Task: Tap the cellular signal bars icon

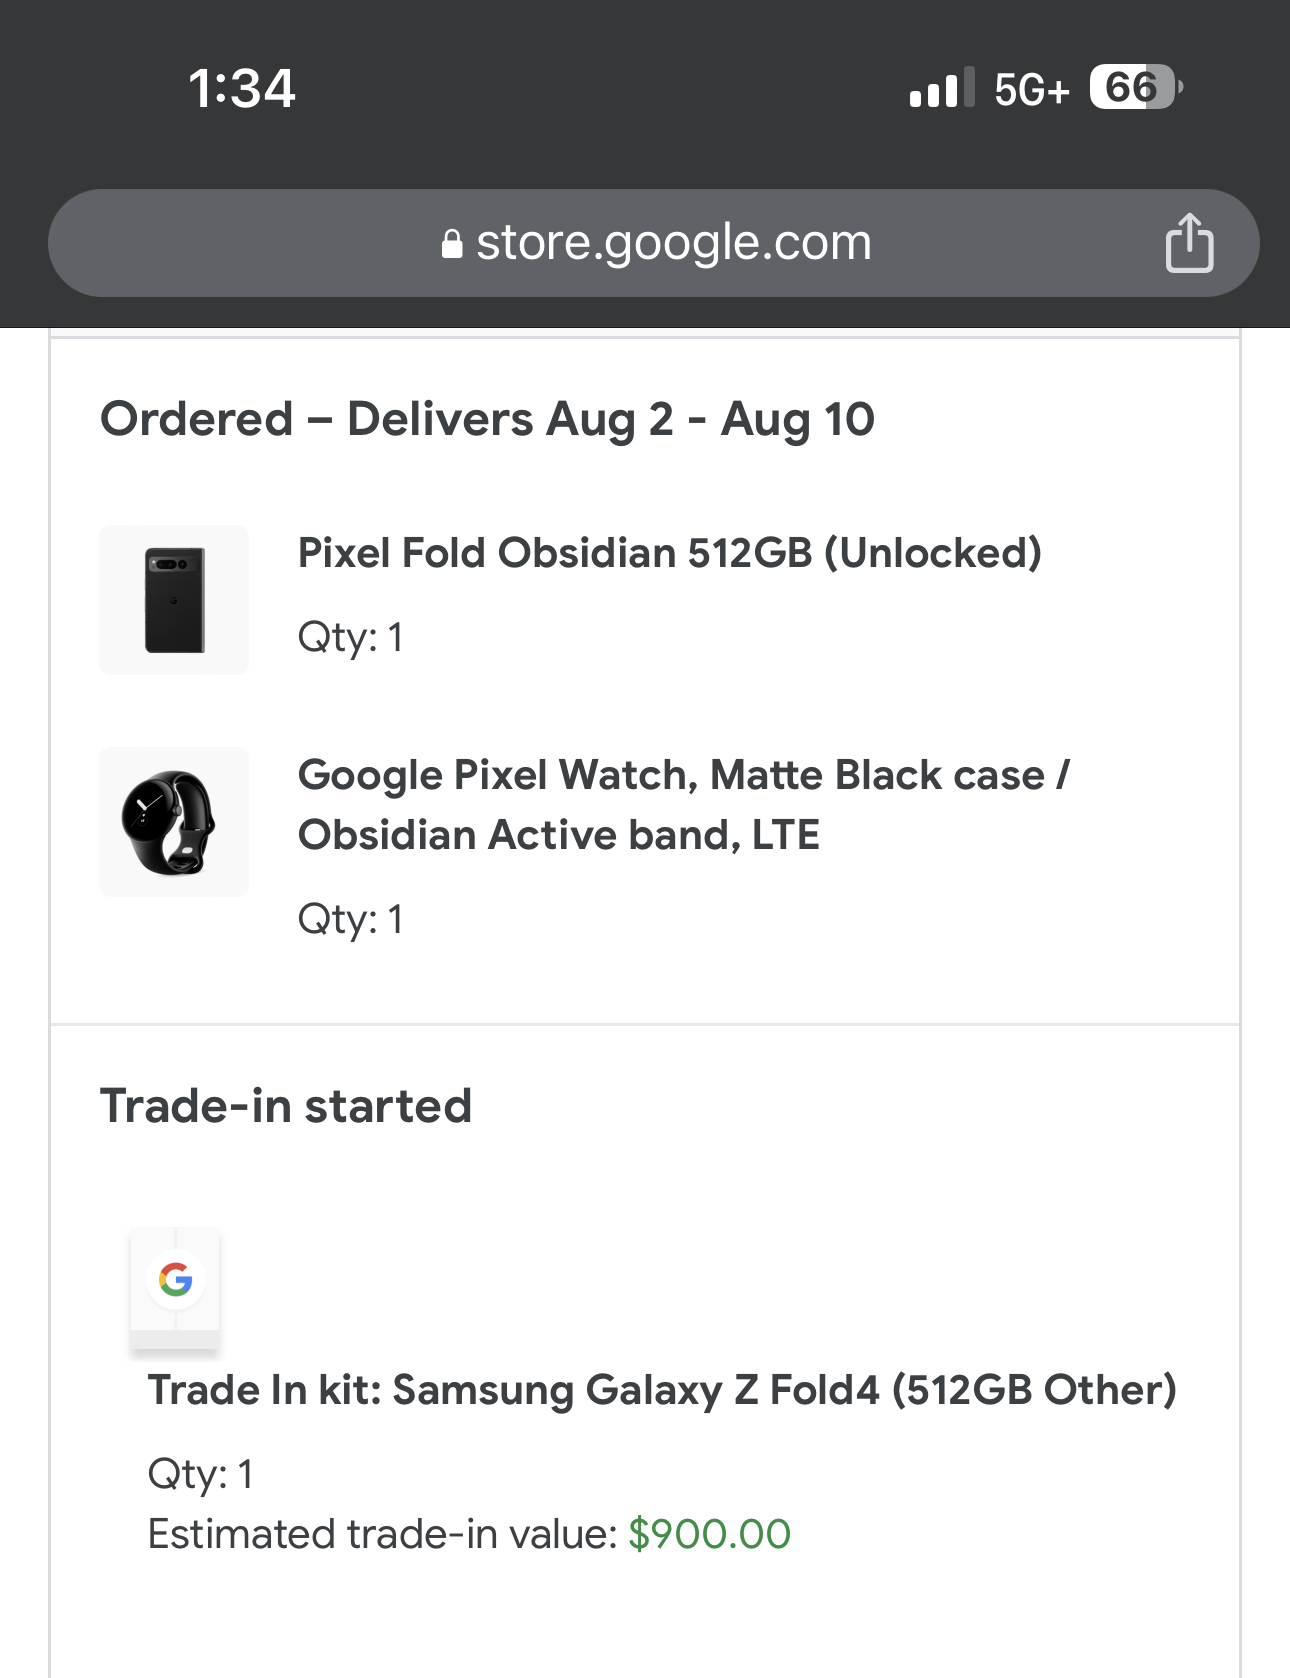Action: (x=942, y=88)
